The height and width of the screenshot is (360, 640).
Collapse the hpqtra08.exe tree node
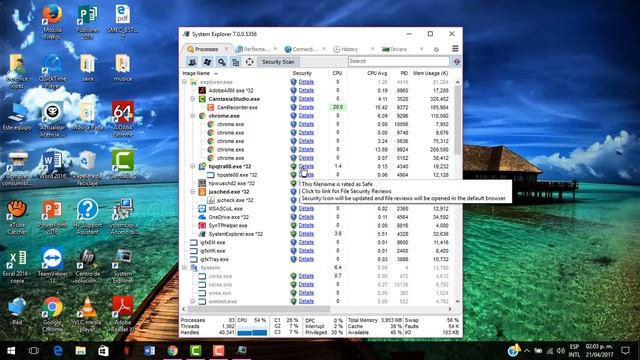tap(193, 166)
